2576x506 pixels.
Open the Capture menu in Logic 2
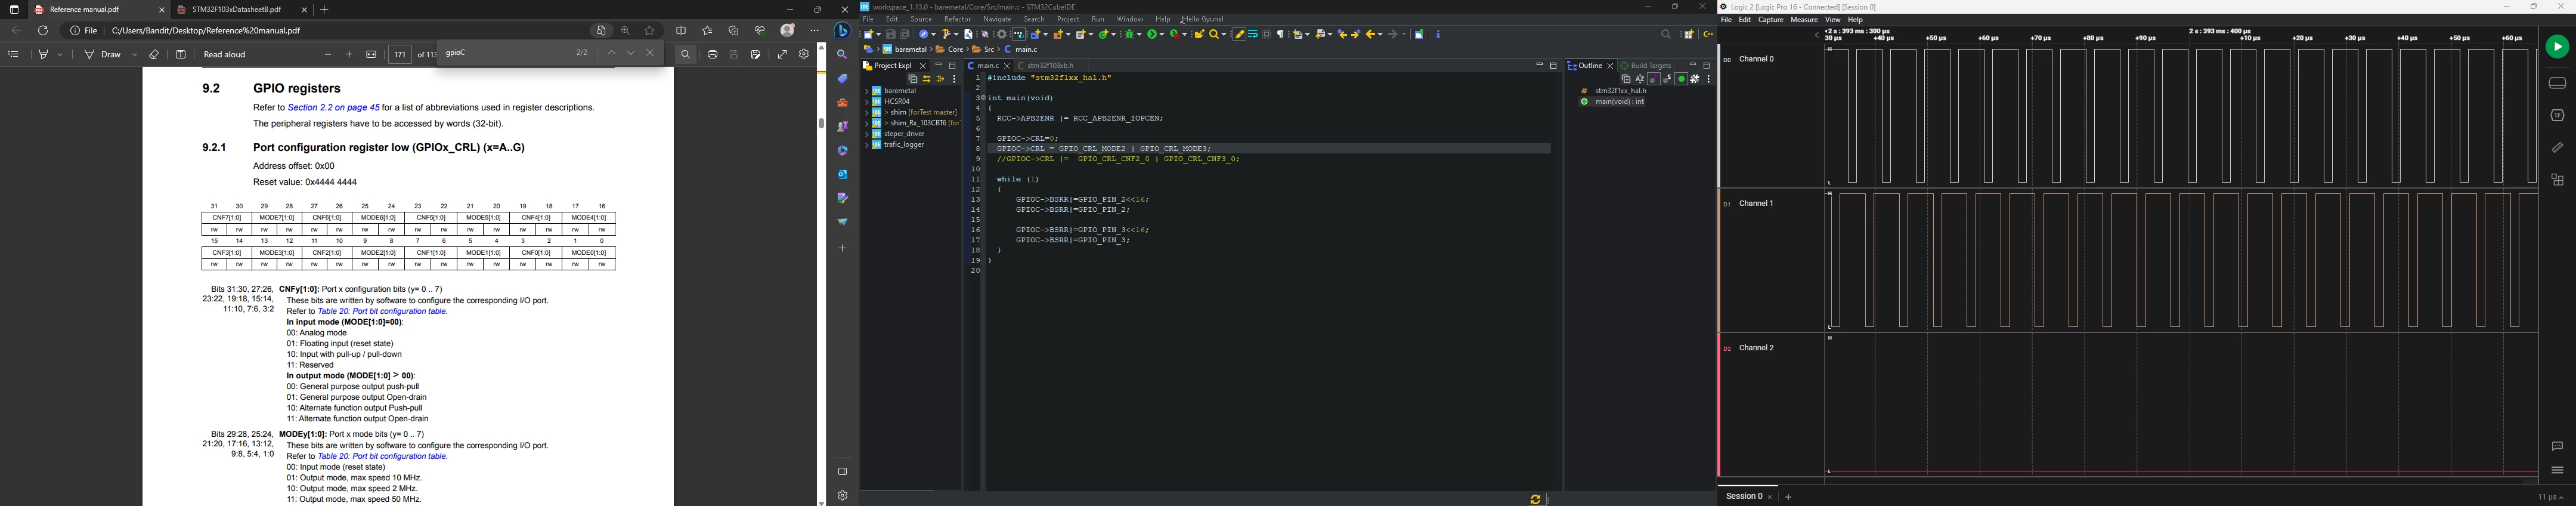tap(1770, 20)
